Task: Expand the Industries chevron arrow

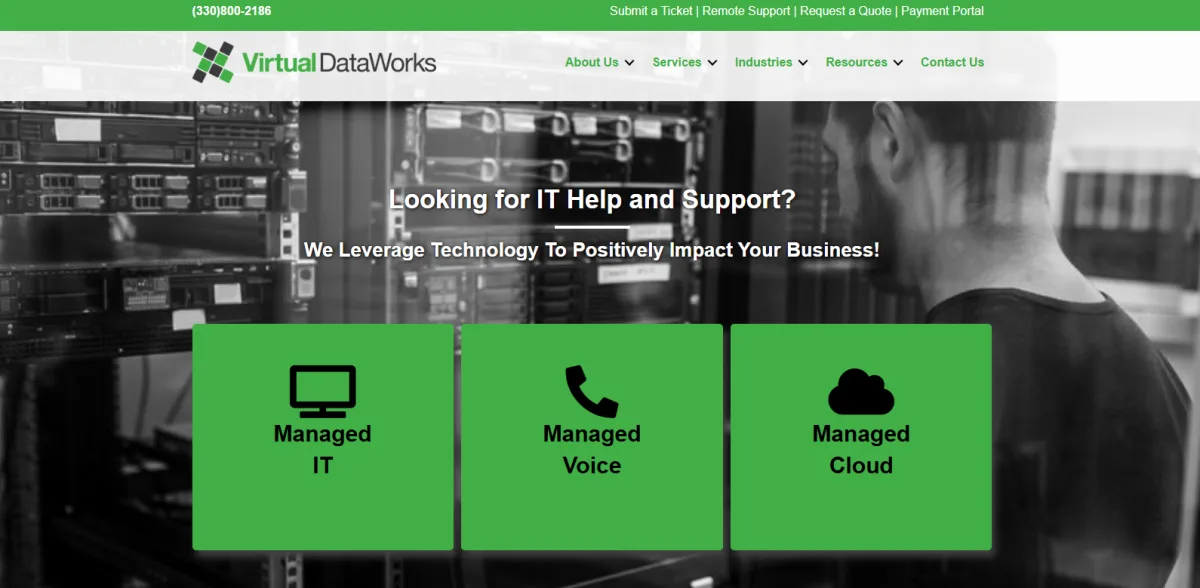Action: coord(803,63)
